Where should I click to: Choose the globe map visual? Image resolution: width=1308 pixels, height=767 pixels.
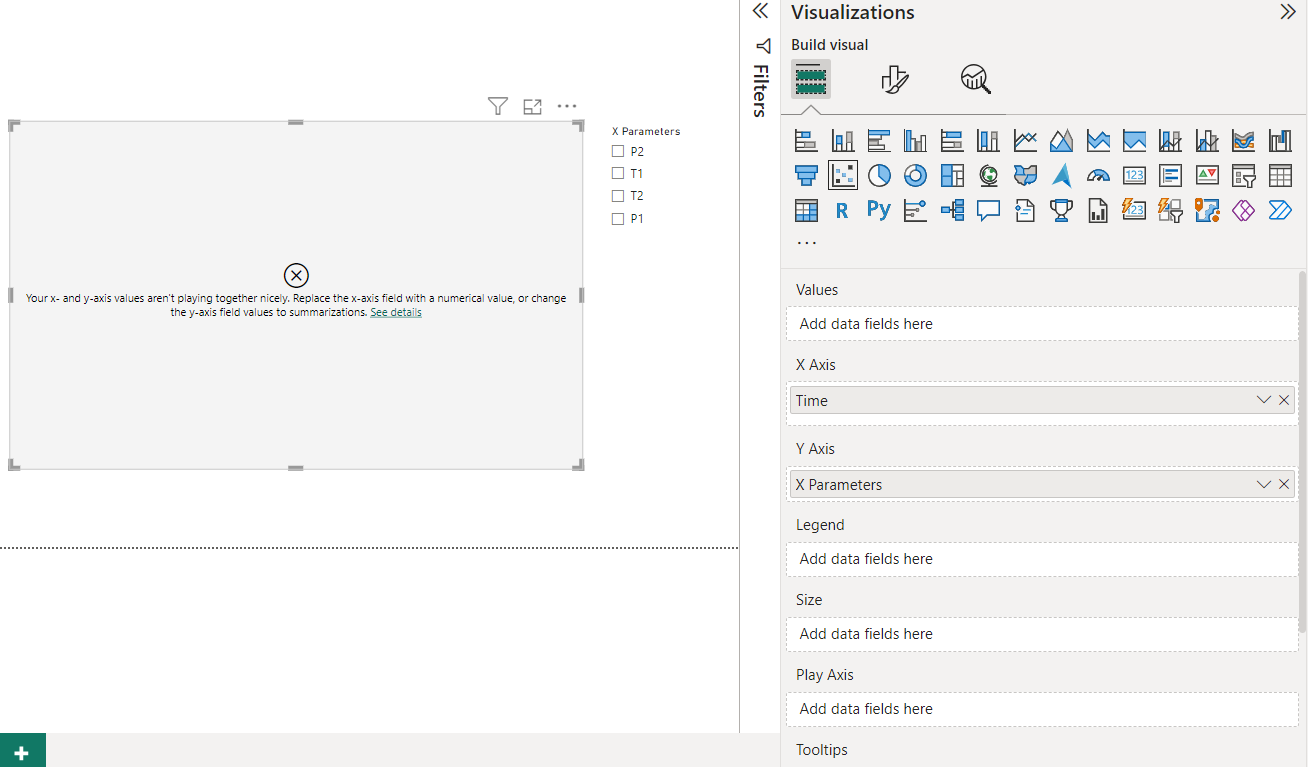pyautogui.click(x=989, y=175)
